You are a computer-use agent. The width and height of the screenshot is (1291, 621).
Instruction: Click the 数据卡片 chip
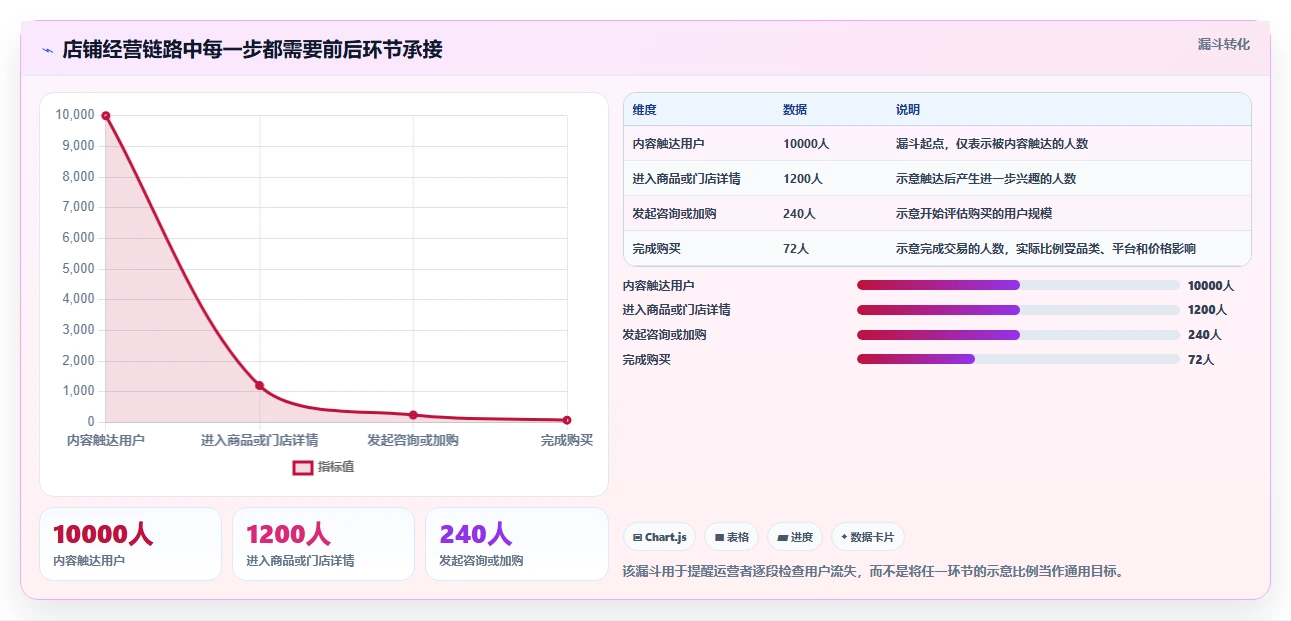(868, 537)
